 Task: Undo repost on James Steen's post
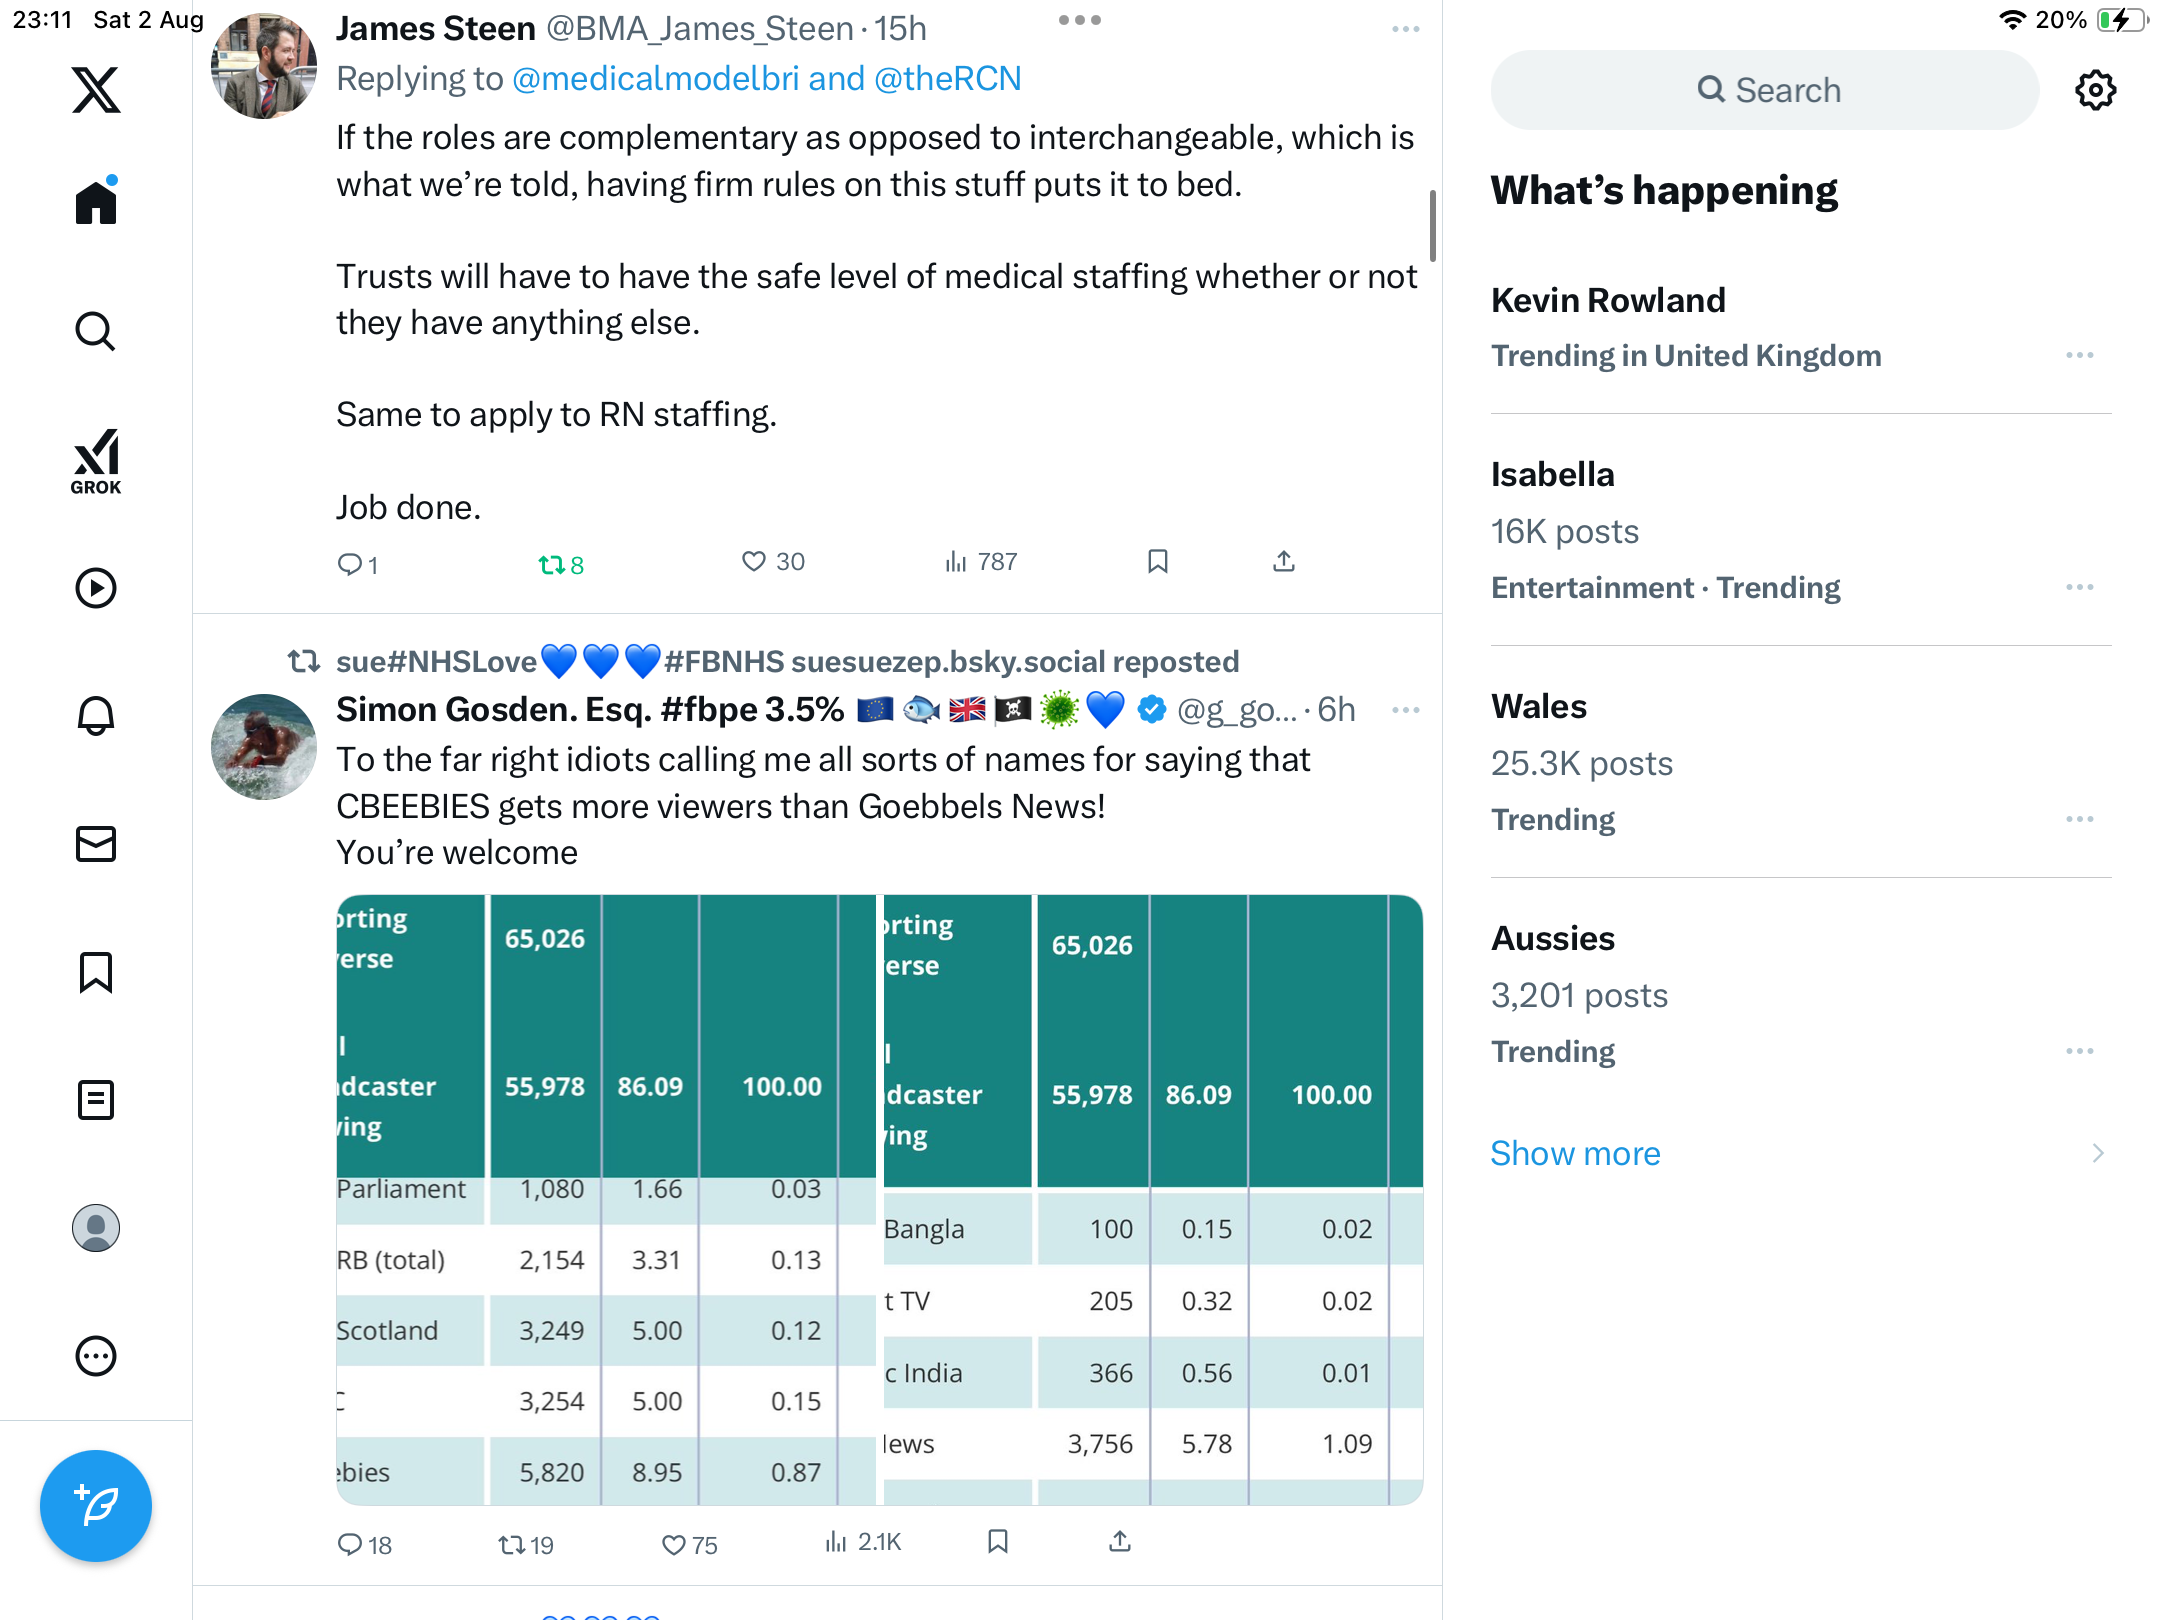(x=560, y=565)
